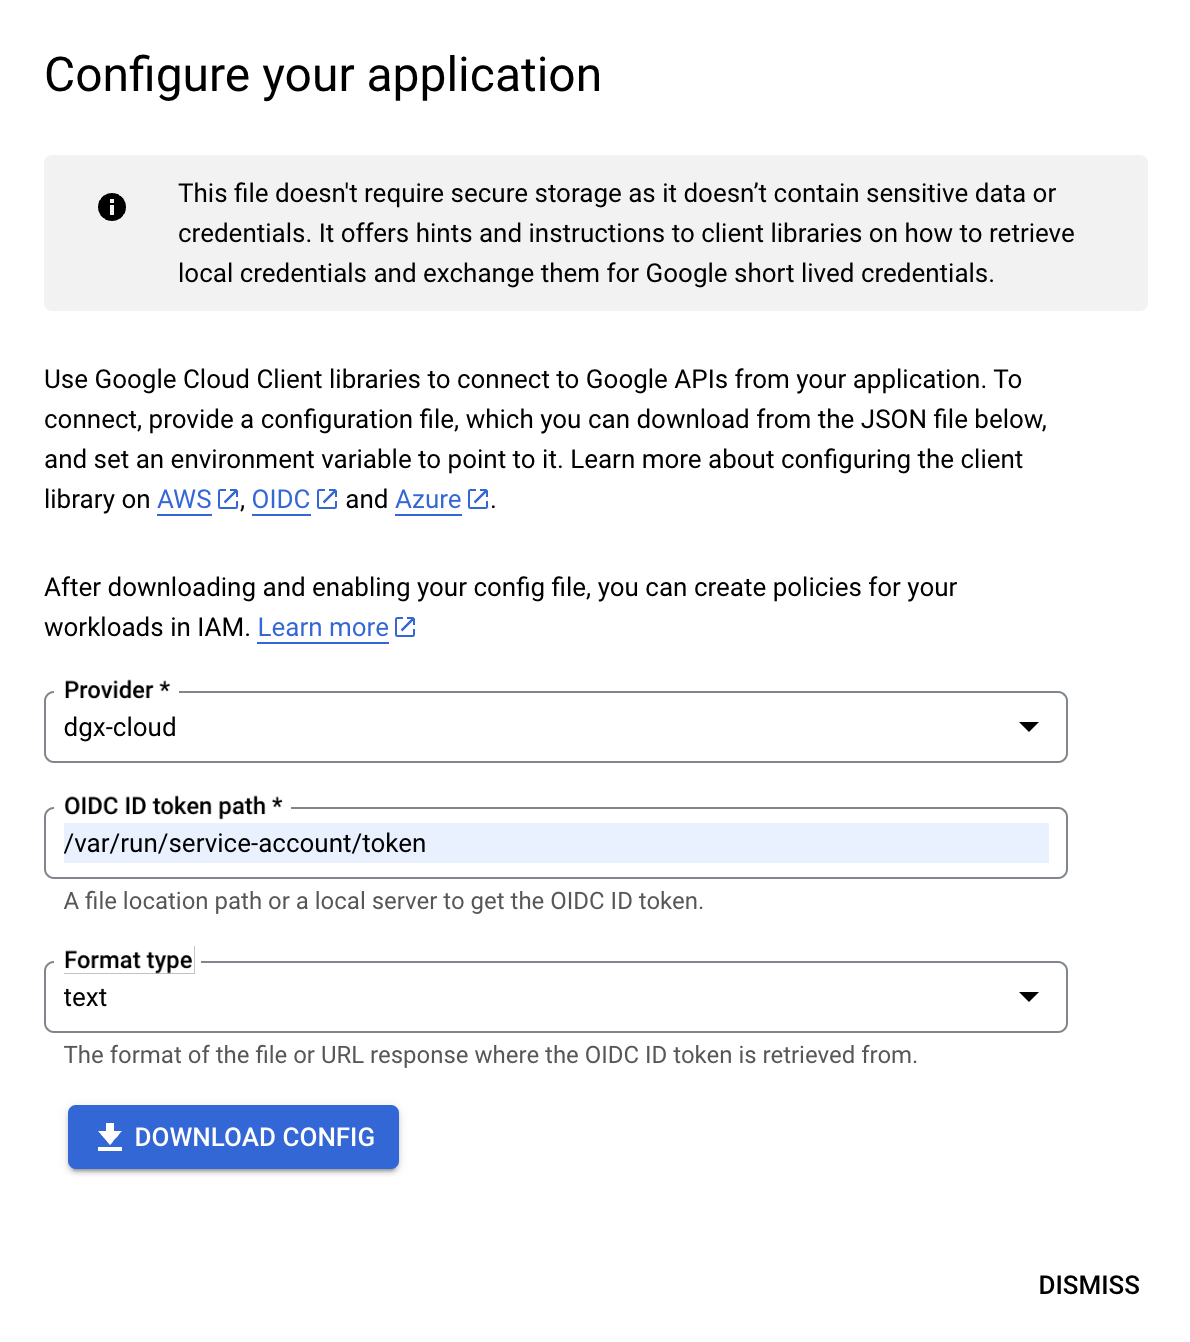Click the external-link icon next to AWS
1190x1342 pixels.
tap(228, 499)
